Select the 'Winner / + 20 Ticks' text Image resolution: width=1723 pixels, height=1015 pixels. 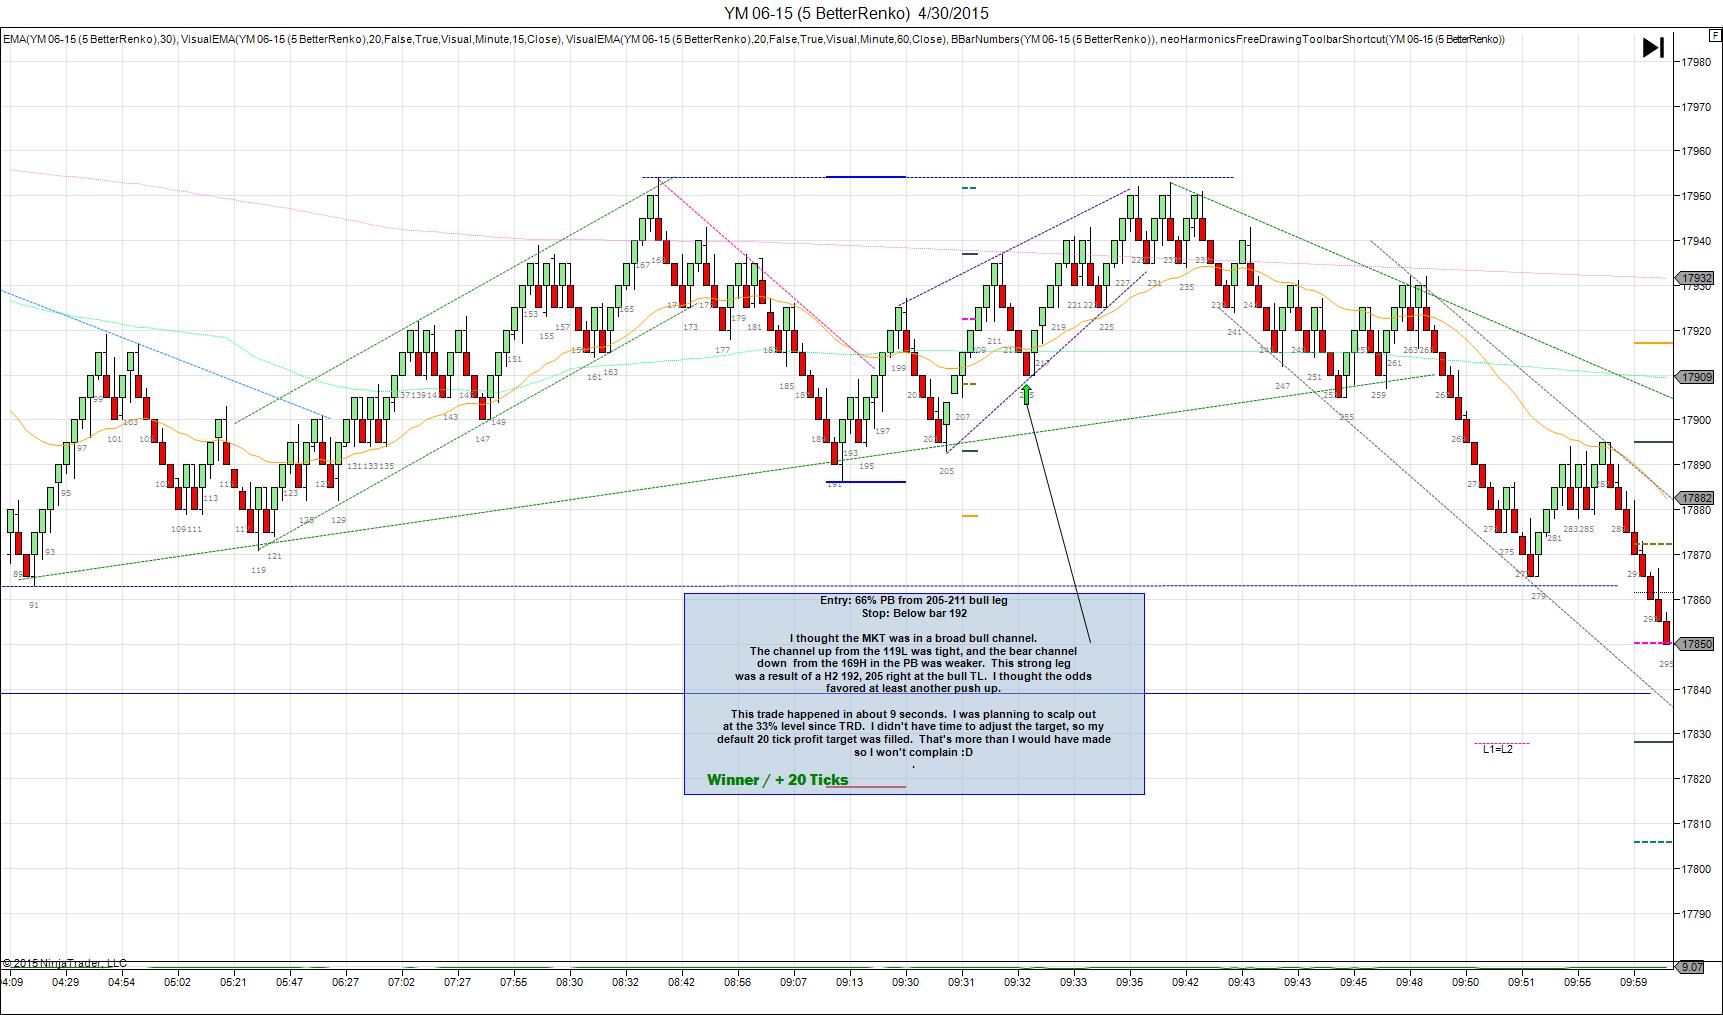point(777,780)
